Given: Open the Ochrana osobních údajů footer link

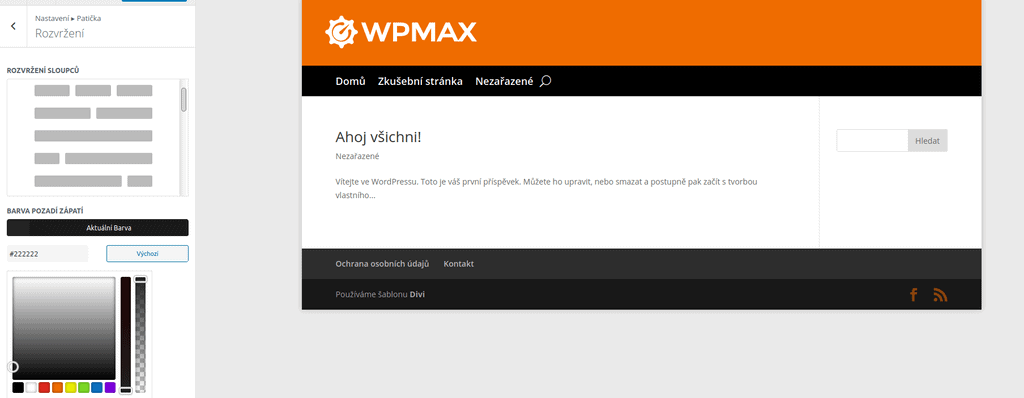Looking at the screenshot, I should 382,264.
